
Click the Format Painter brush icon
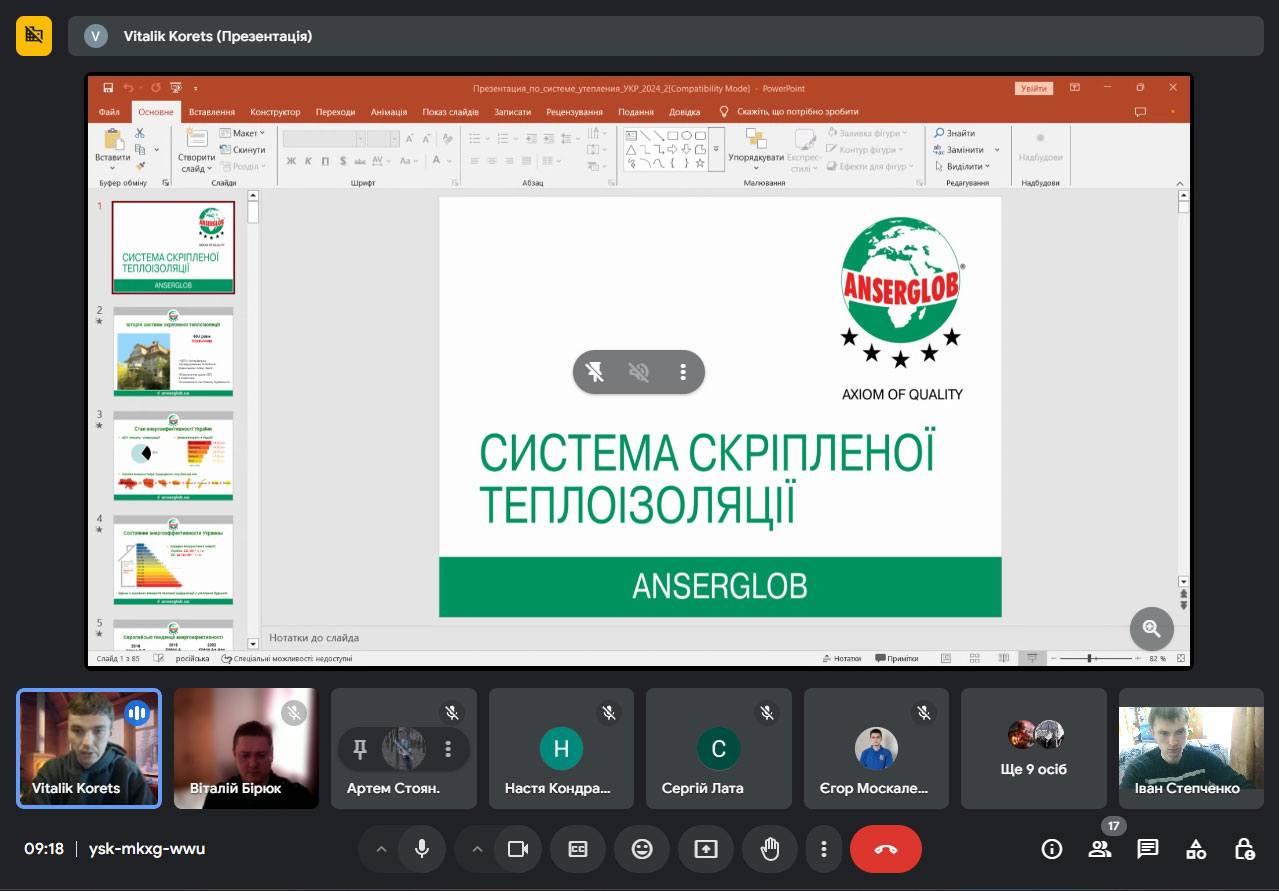pos(140,166)
